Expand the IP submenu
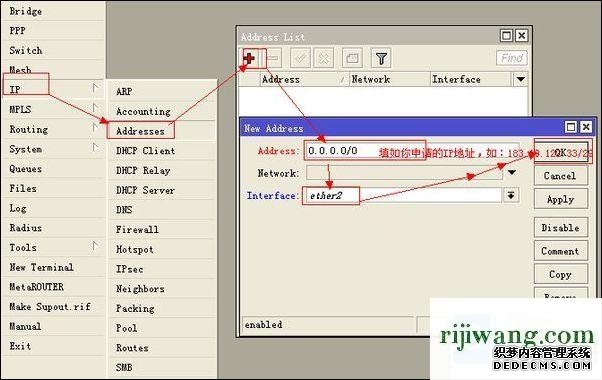602x380 pixels. (x=53, y=89)
